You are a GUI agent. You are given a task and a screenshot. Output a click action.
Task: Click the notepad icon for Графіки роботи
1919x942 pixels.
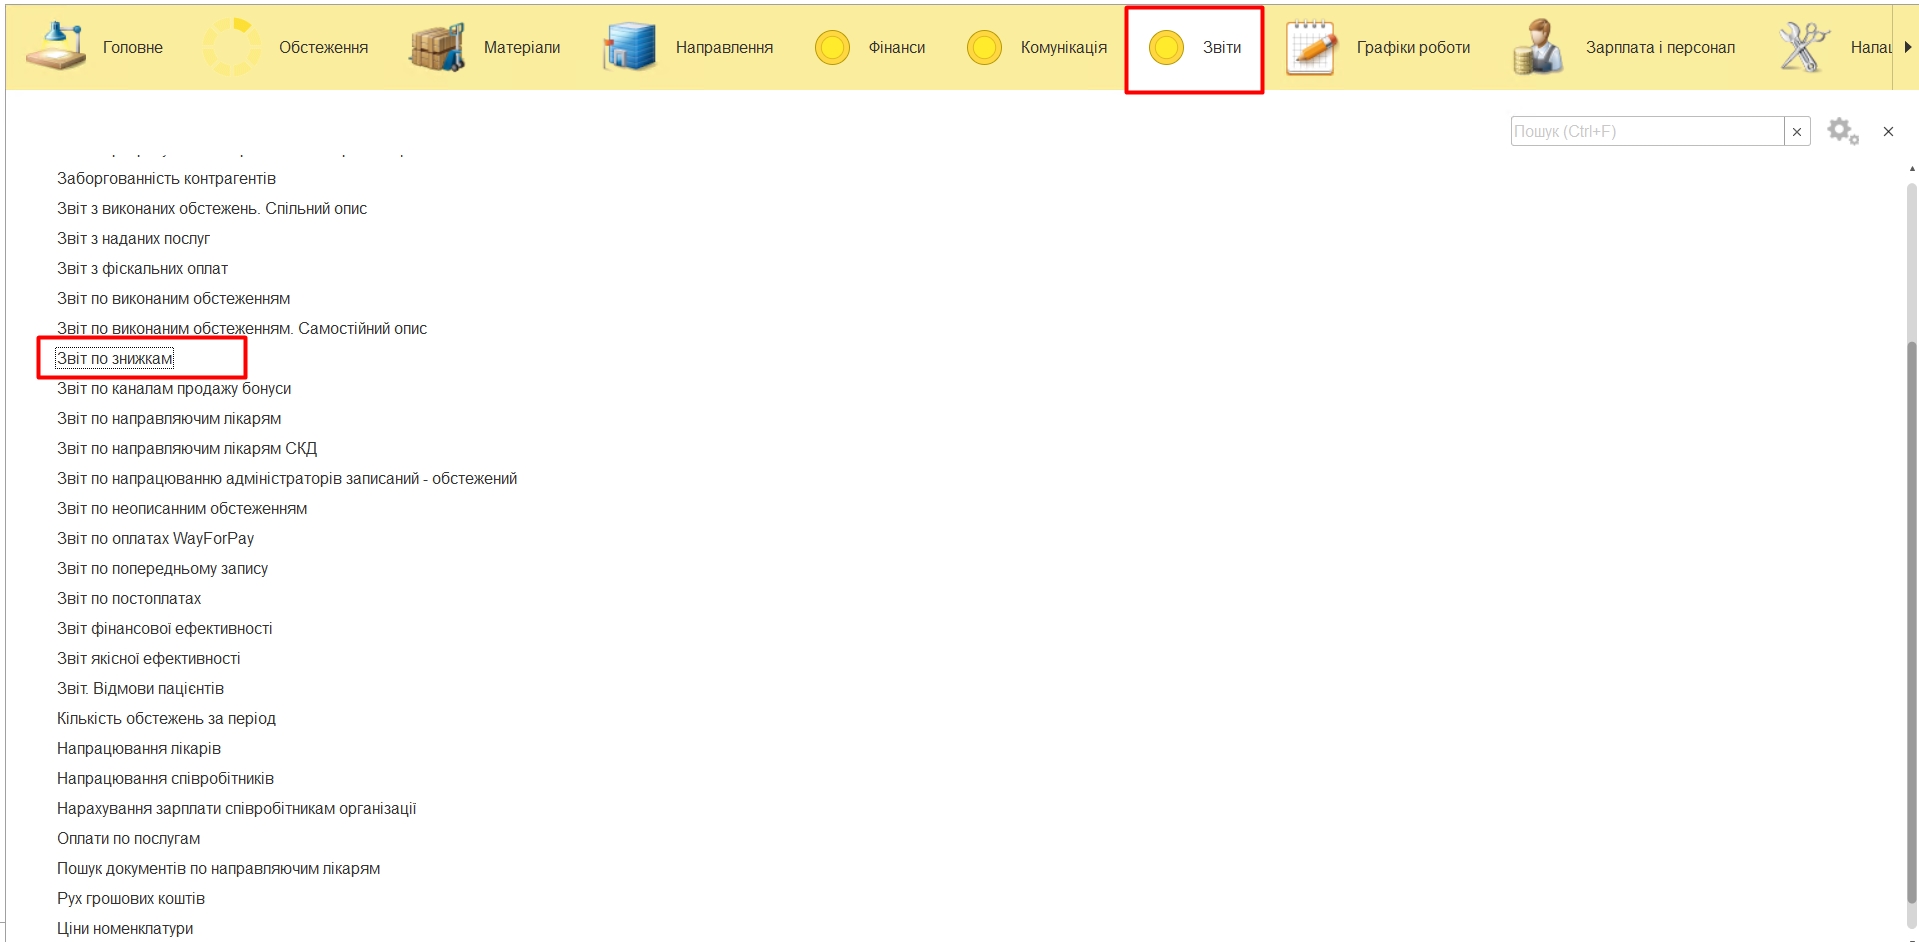point(1311,47)
